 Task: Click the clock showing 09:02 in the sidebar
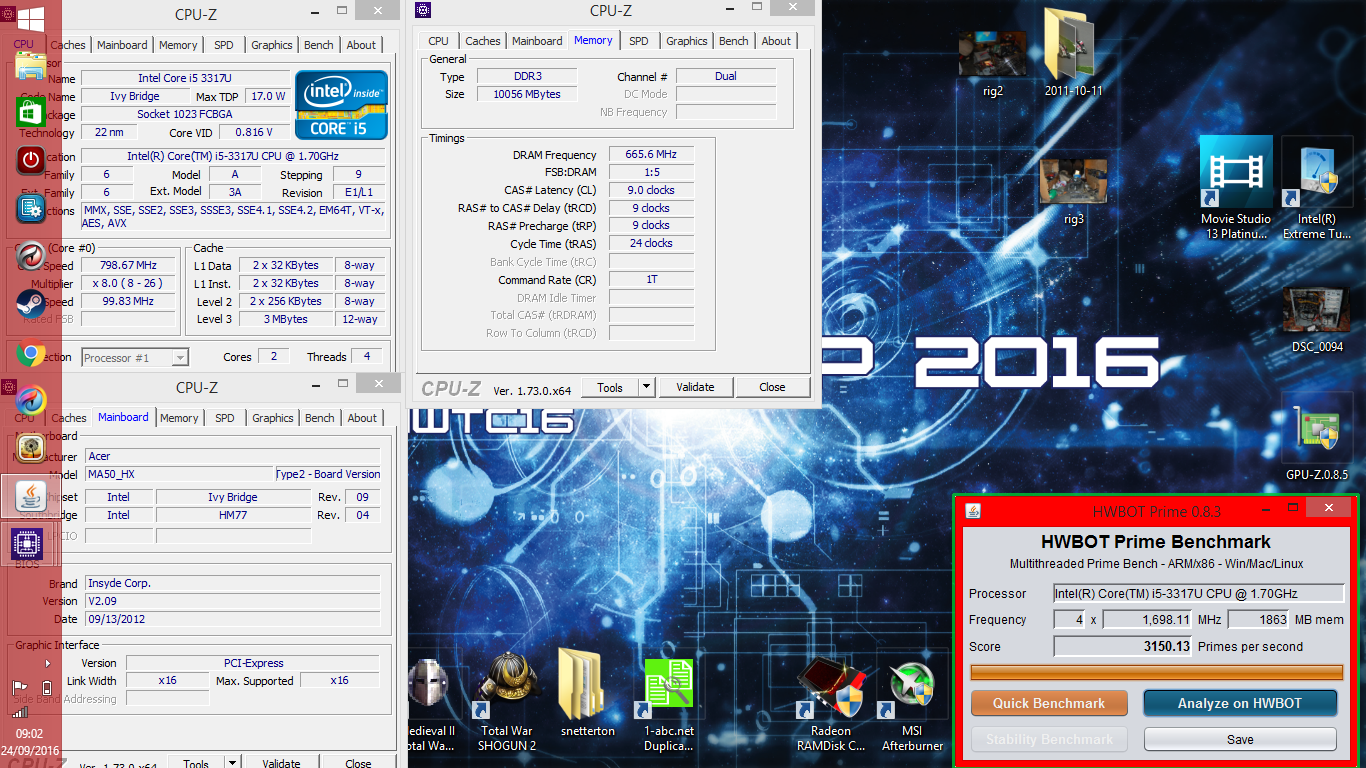[29, 734]
